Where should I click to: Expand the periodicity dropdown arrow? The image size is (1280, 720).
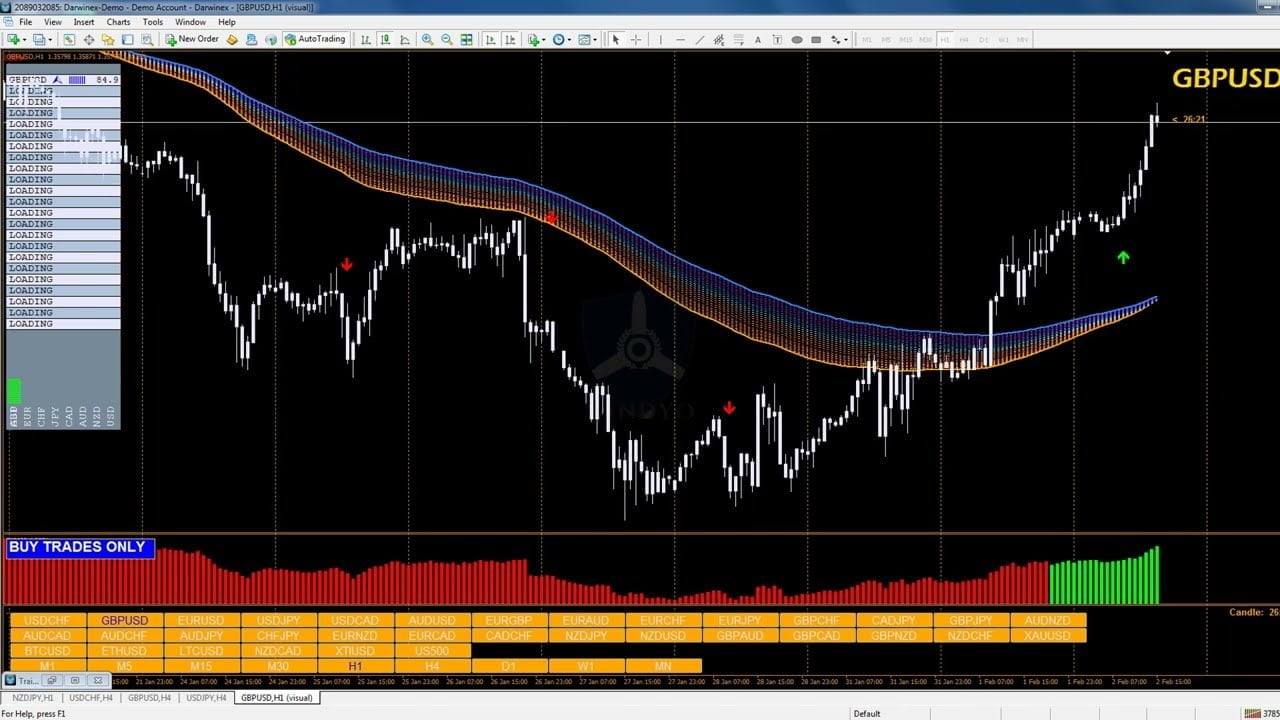(x=569, y=40)
